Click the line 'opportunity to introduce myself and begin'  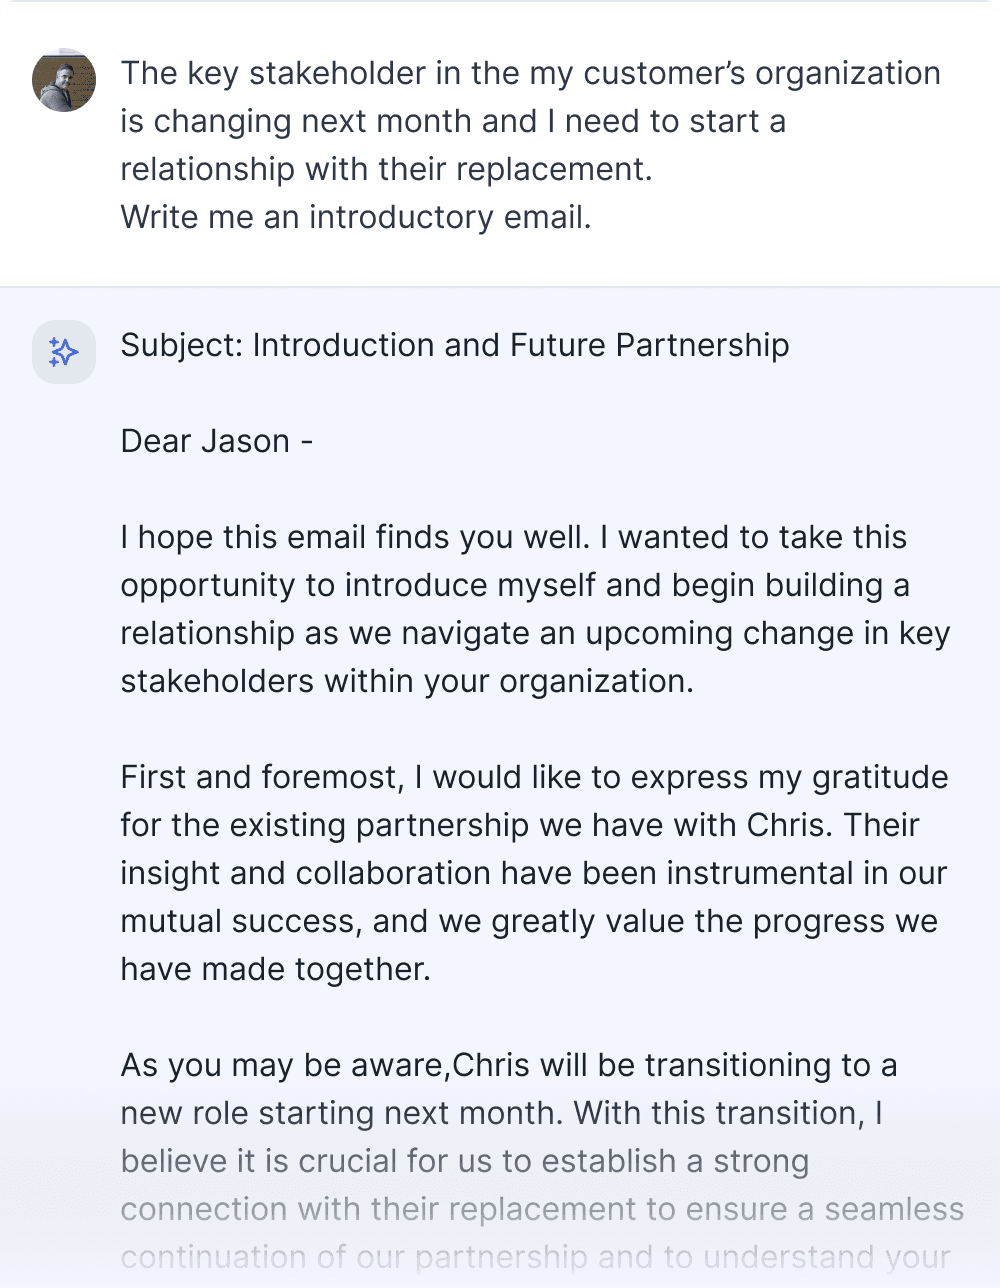(515, 586)
